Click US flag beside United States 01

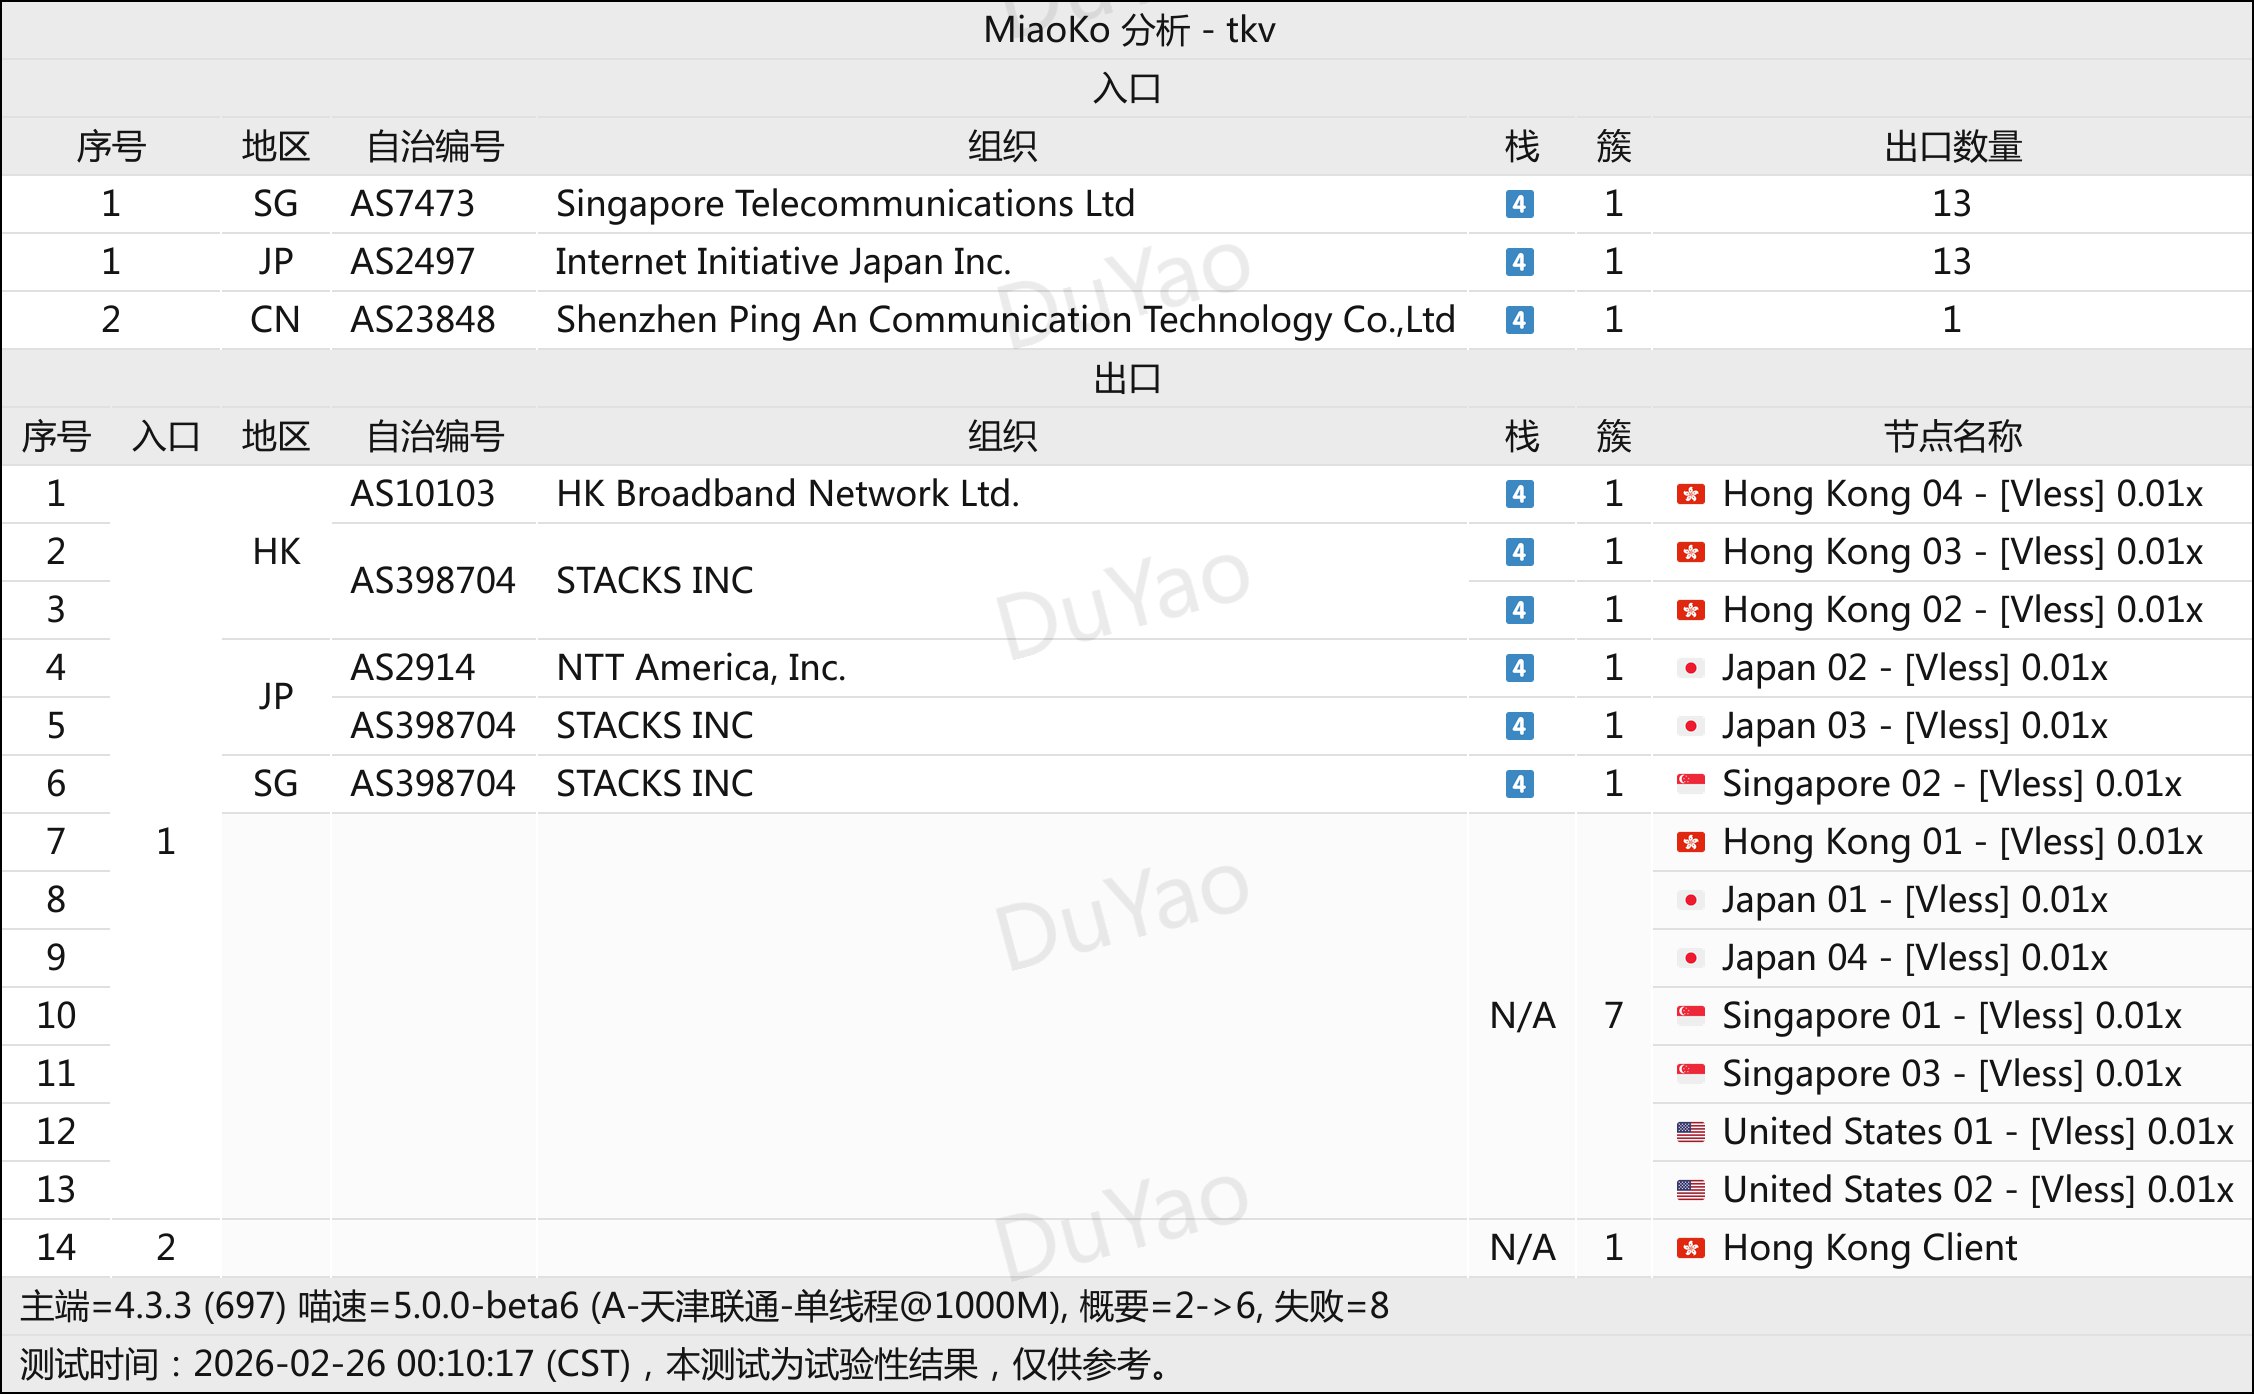tap(1690, 1132)
